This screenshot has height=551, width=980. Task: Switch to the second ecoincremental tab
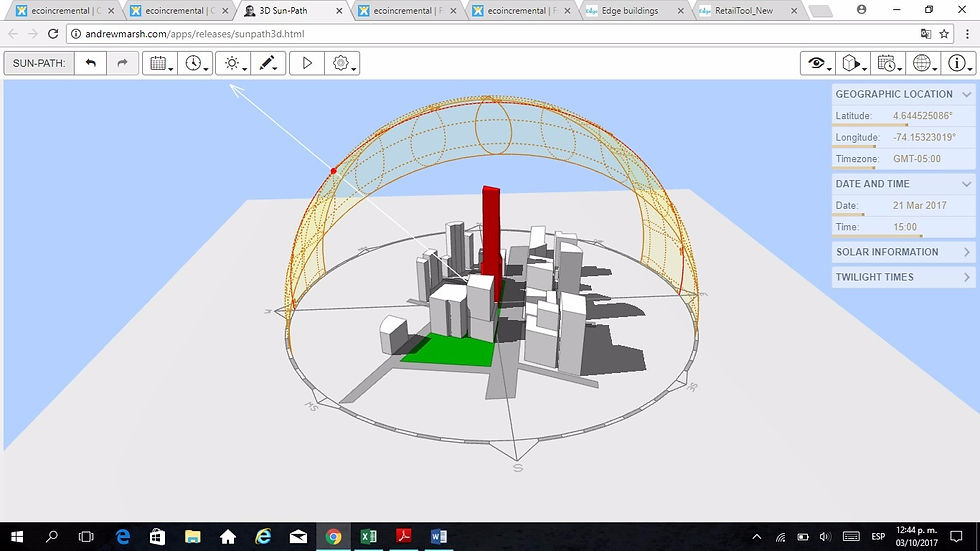click(x=178, y=11)
